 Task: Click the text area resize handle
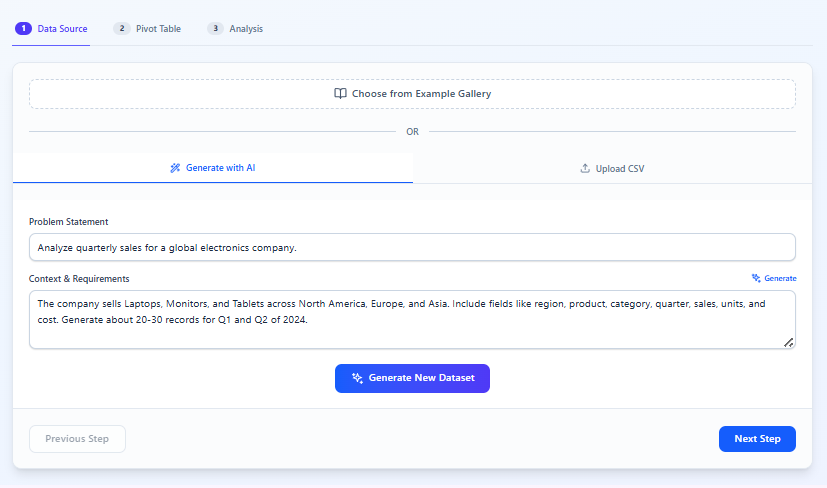click(x=788, y=342)
